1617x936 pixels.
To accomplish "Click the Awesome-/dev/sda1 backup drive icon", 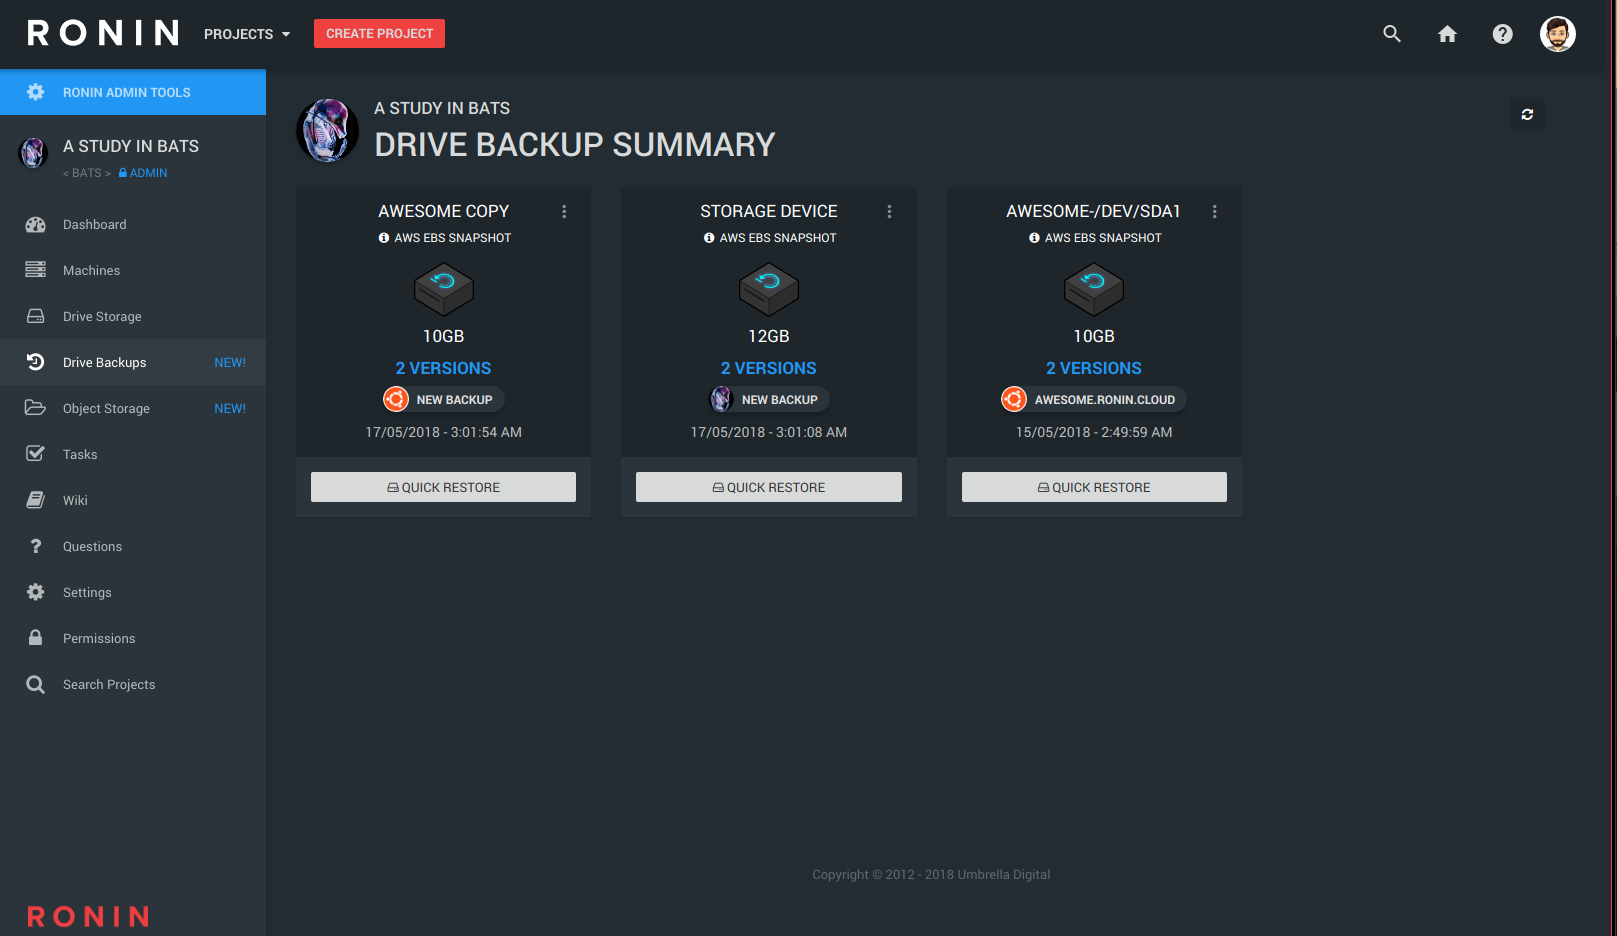I will [1094, 289].
